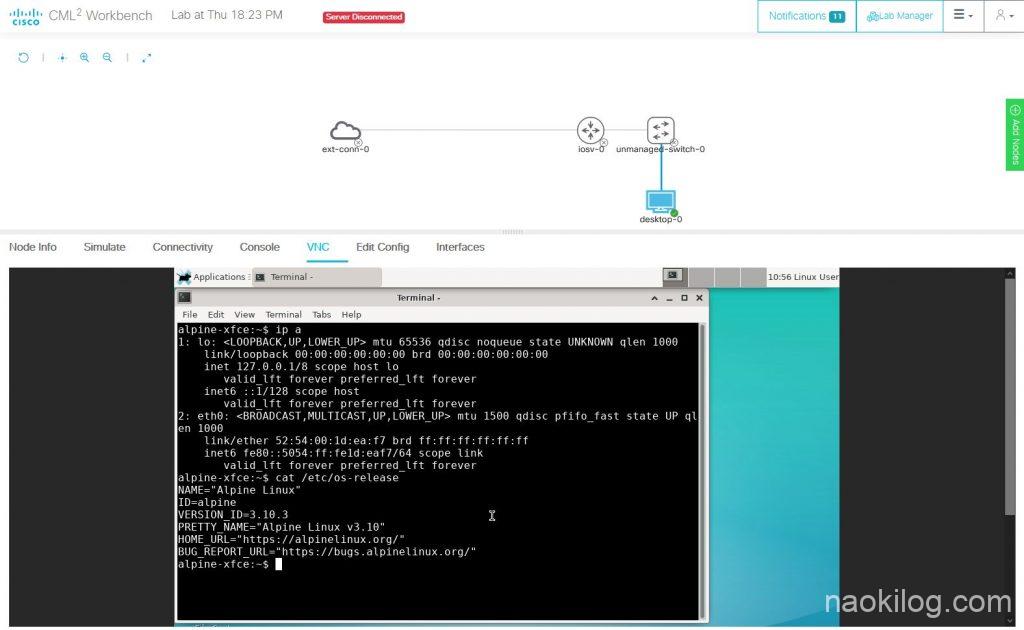The image size is (1024, 630).
Task: Select the fourth workspace in XFCE switcher
Action: click(753, 276)
